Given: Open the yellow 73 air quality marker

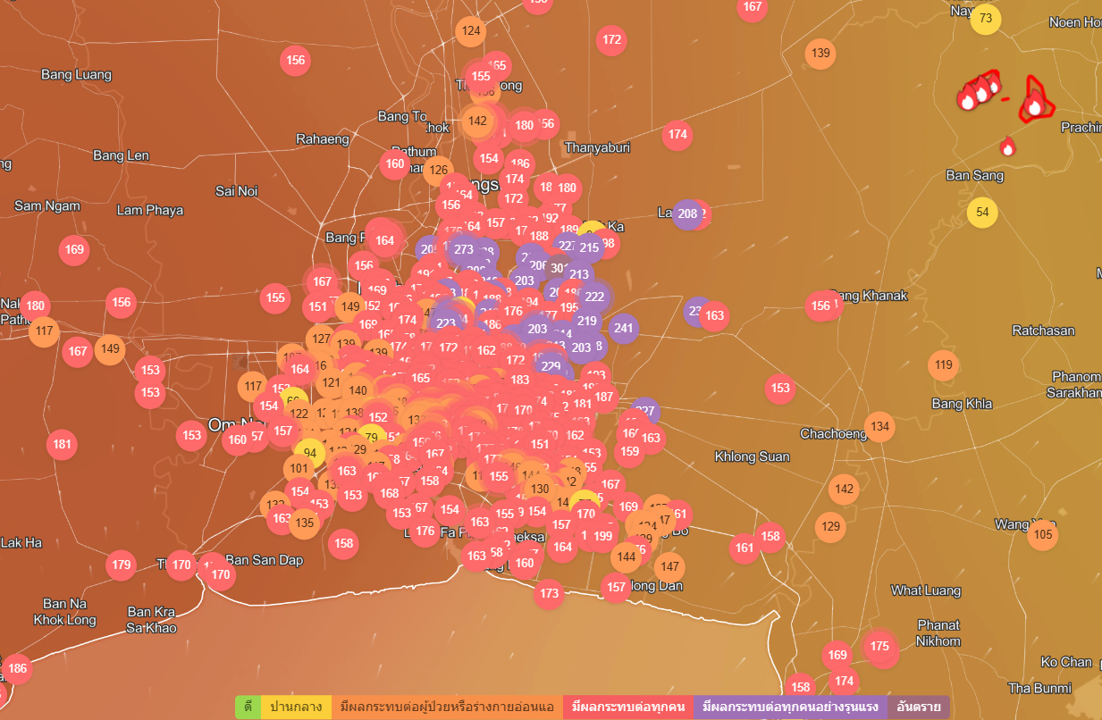Looking at the screenshot, I should pyautogui.click(x=986, y=19).
